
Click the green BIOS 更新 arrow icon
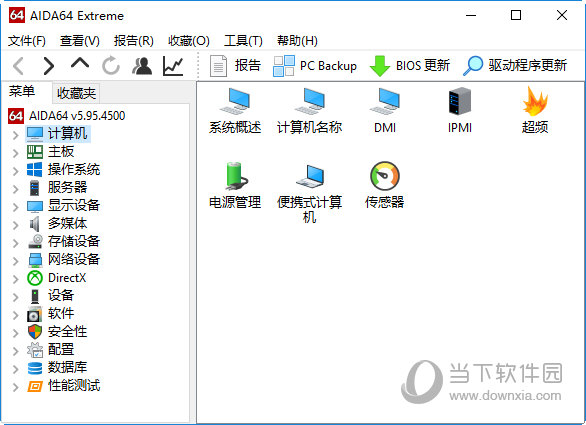coord(380,66)
